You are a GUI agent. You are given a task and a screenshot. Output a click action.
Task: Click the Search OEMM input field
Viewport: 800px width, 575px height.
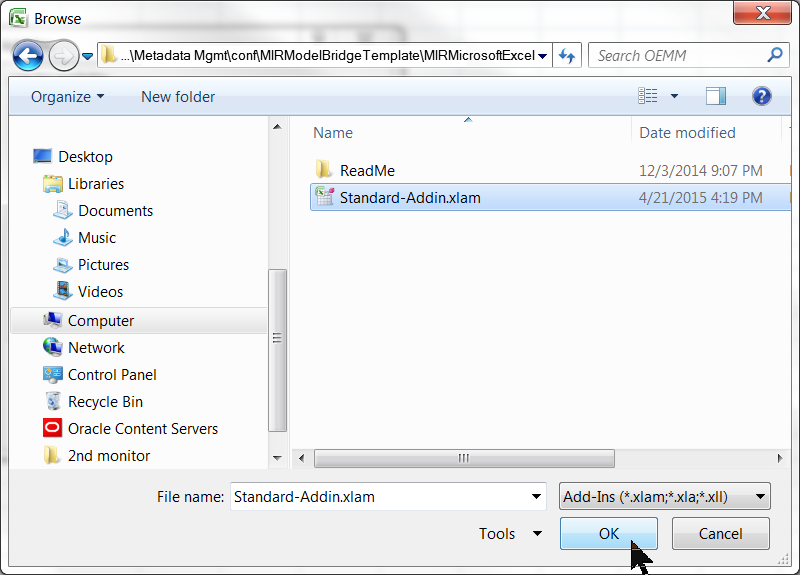click(x=678, y=56)
